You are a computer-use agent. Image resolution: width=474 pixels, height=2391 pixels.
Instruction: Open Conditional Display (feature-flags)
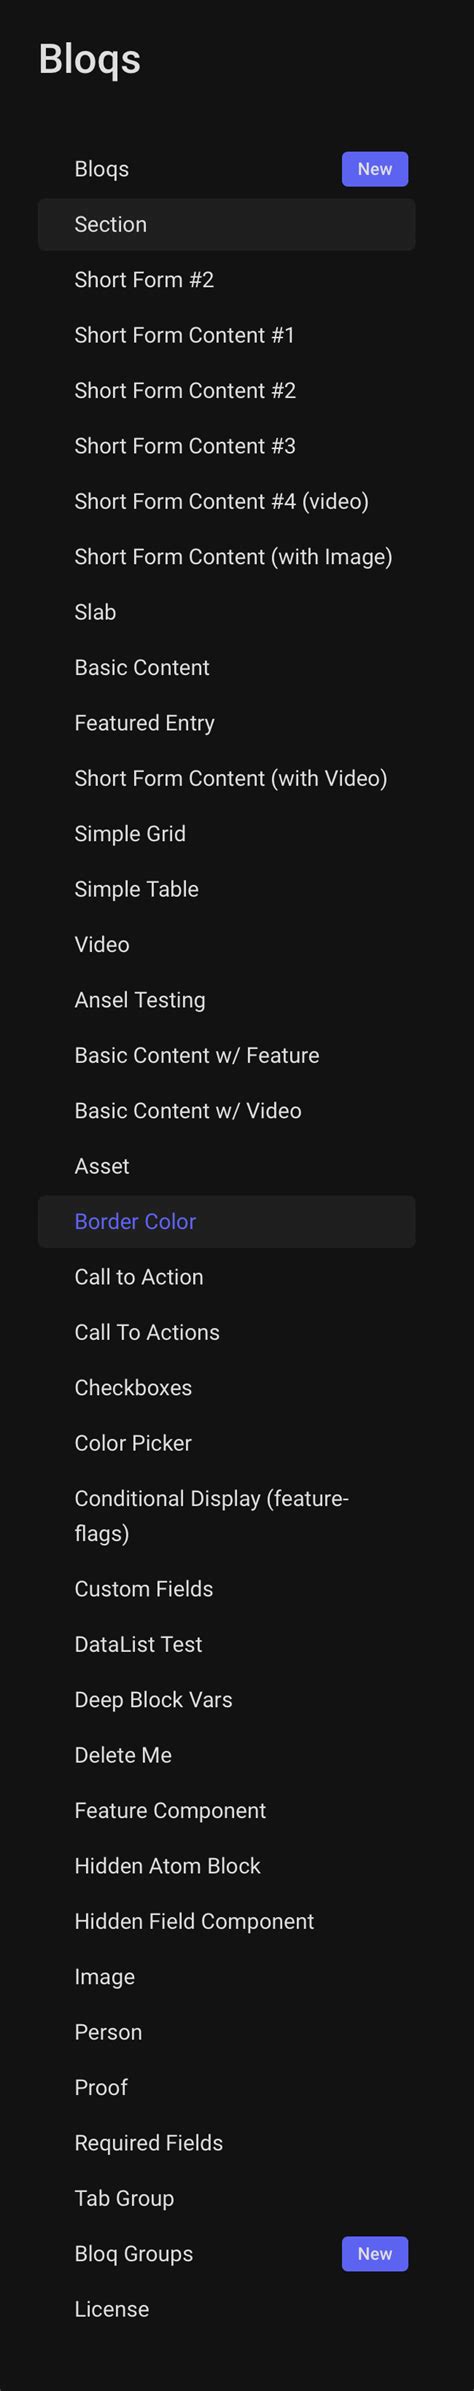[226, 1516]
